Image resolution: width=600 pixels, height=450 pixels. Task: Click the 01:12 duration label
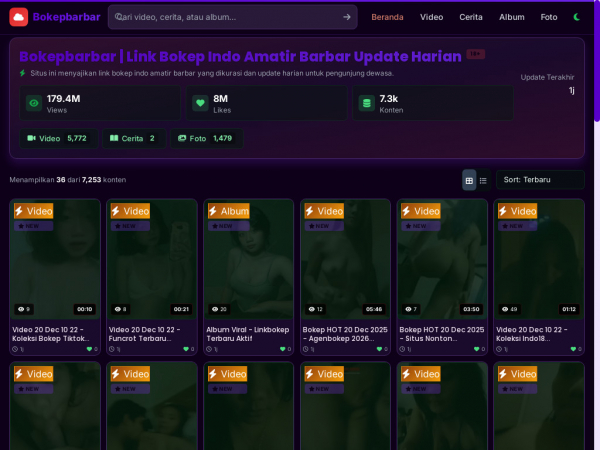point(569,309)
